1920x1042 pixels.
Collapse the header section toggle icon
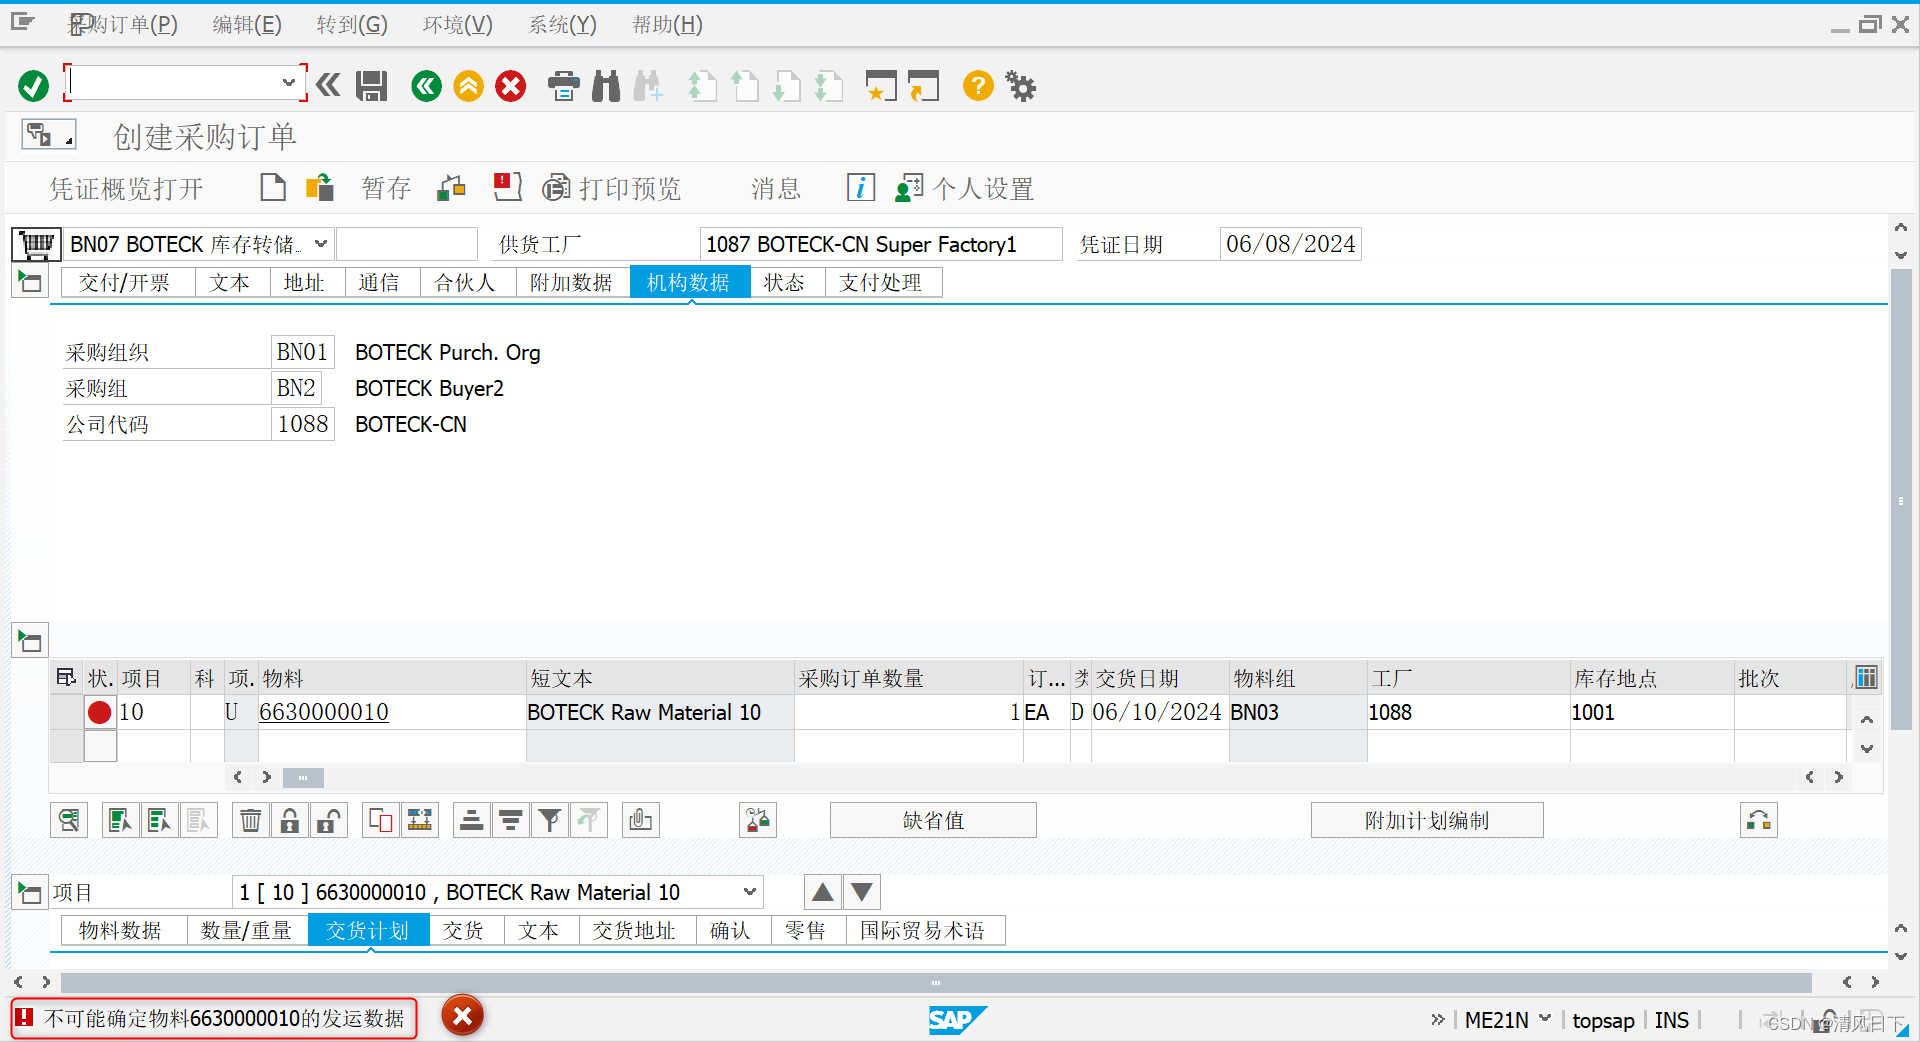pyautogui.click(x=30, y=282)
